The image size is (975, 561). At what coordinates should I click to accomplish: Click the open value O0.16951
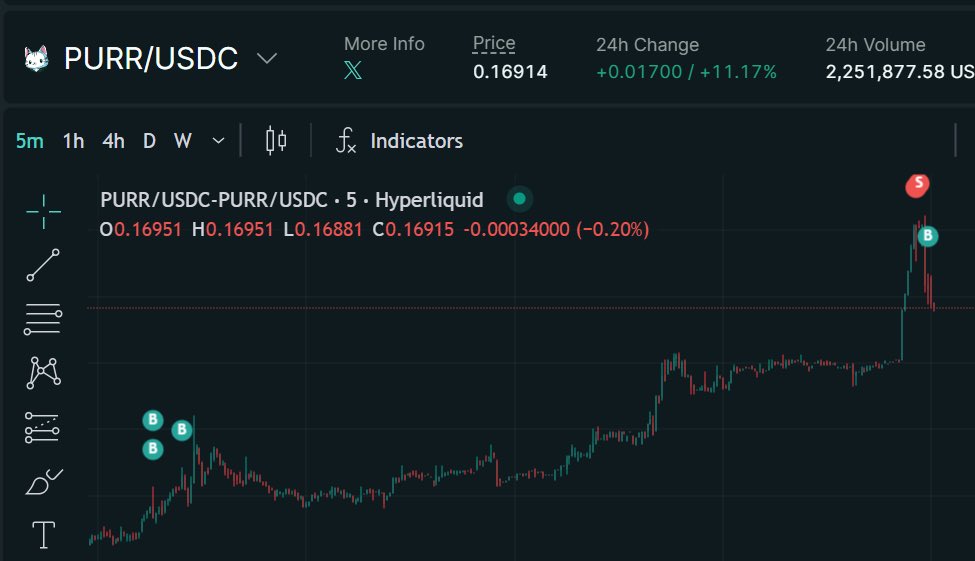click(141, 230)
